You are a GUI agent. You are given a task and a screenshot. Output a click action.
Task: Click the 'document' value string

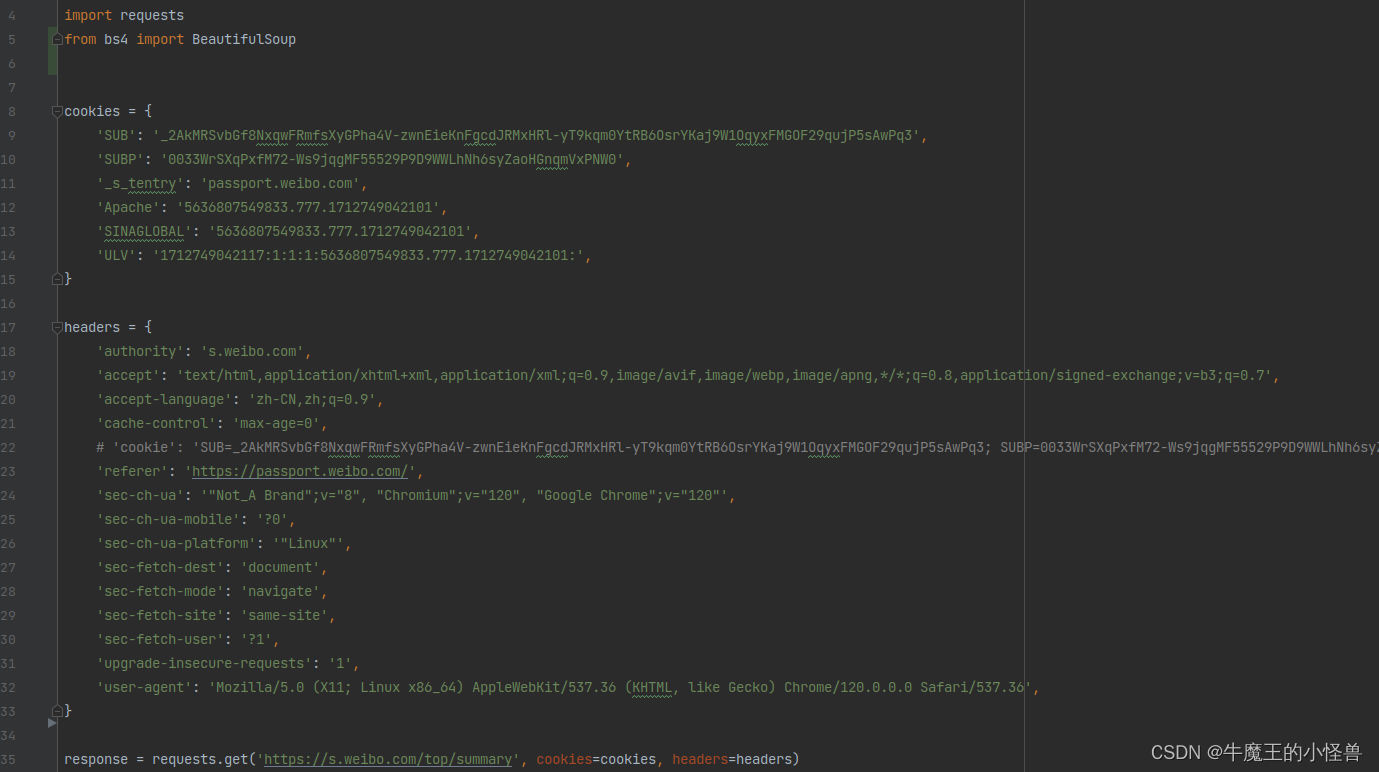[280, 567]
